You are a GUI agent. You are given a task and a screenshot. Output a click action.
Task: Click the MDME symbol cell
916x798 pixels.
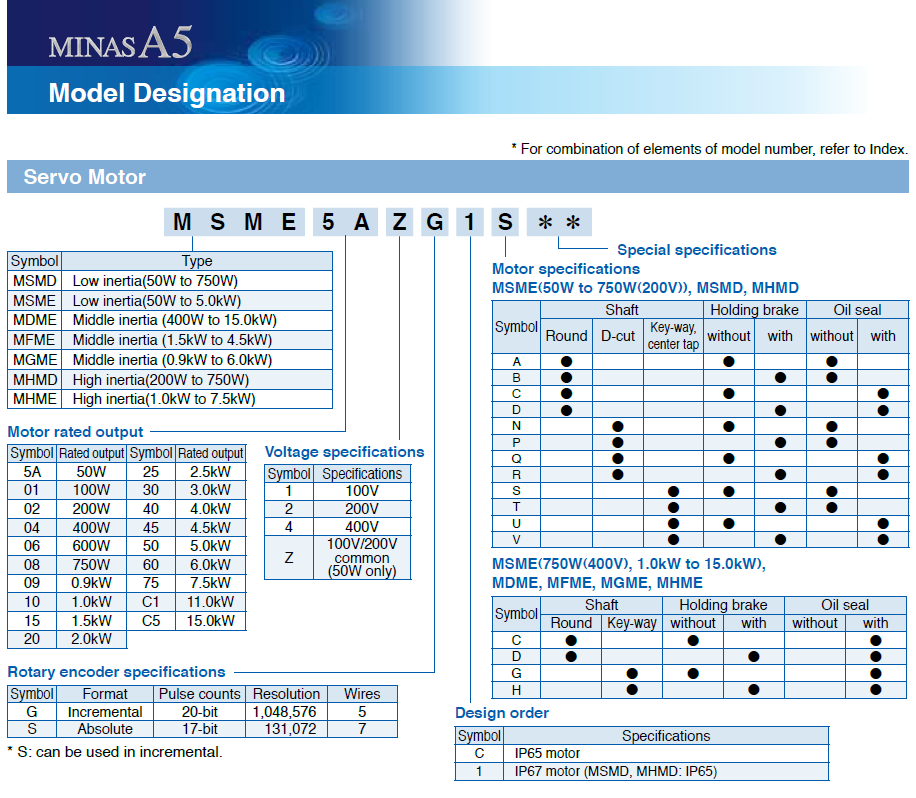pyautogui.click(x=34, y=320)
